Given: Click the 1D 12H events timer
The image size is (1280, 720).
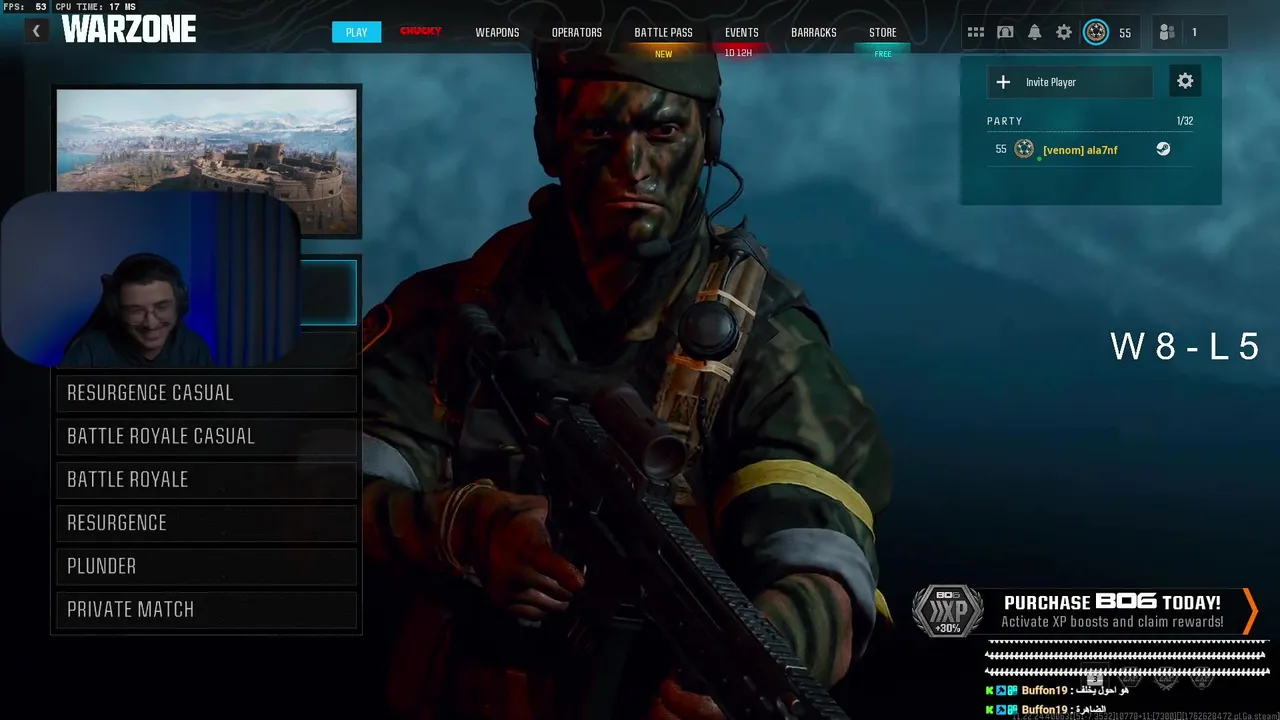Looking at the screenshot, I should pyautogui.click(x=738, y=53).
